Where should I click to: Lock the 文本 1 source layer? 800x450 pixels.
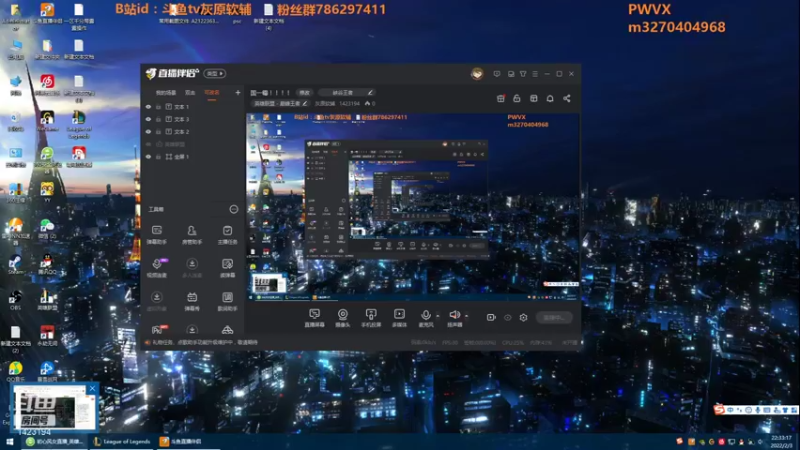158,107
